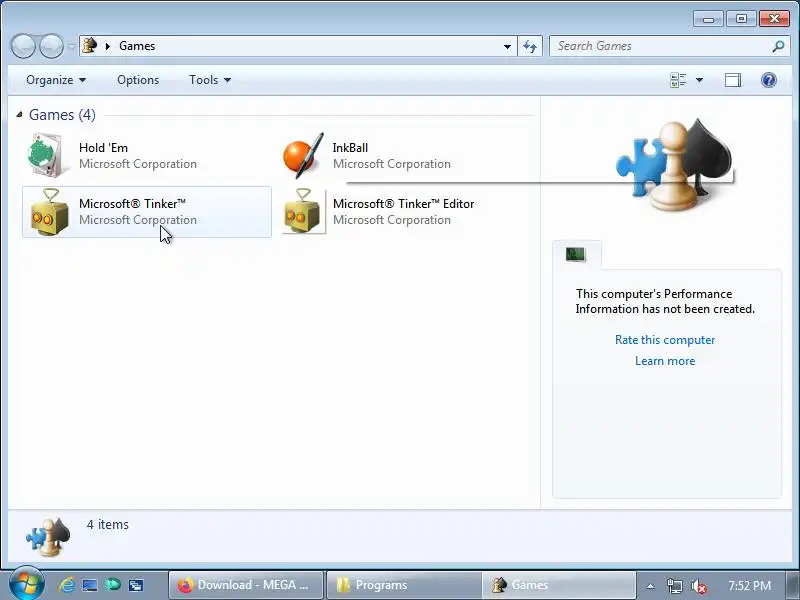Show hidden tray icons arrow

coord(650,586)
